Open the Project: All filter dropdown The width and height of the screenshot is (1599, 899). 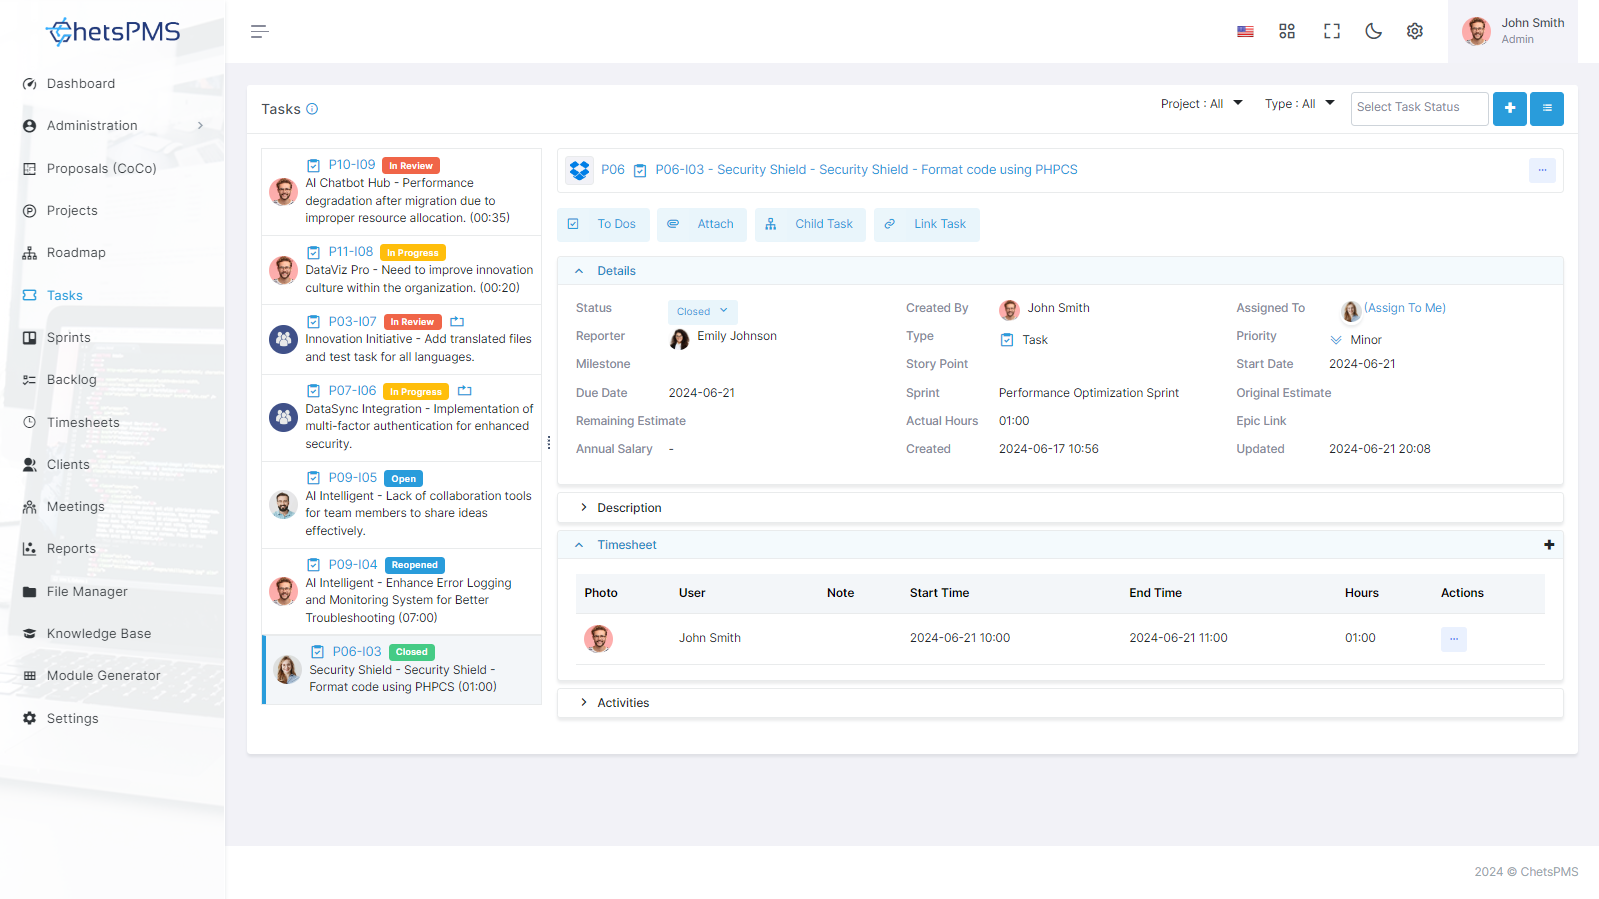[1201, 104]
